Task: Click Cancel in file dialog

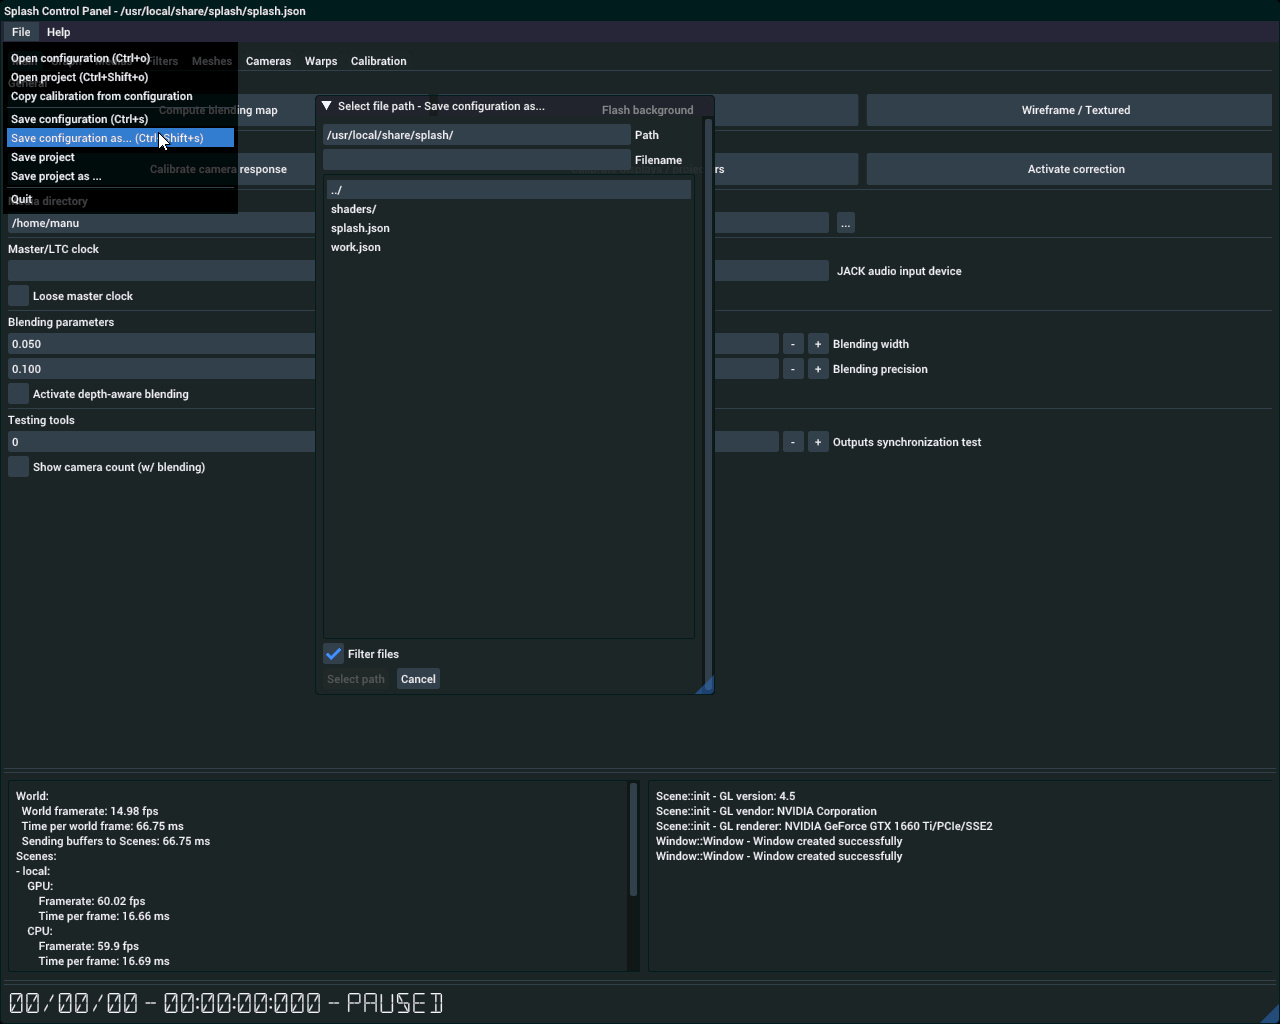Action: [418, 679]
